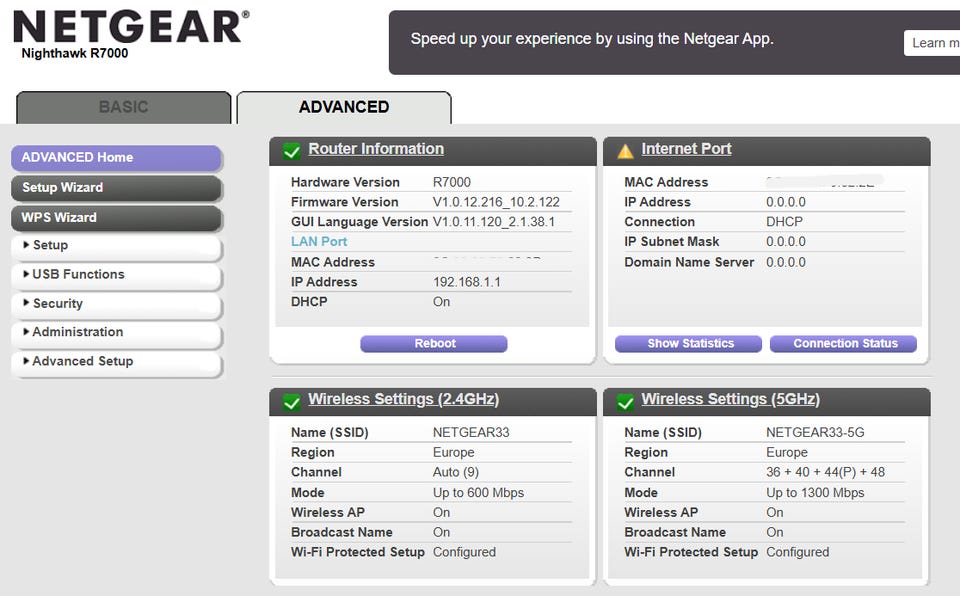Viewport: 960px width, 596px height.
Task: Expand the Security section
Action: click(116, 304)
